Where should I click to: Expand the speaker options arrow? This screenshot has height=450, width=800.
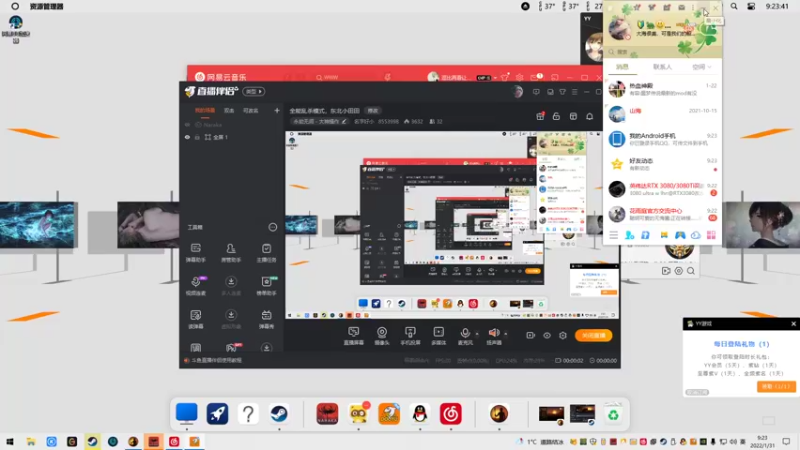506,334
